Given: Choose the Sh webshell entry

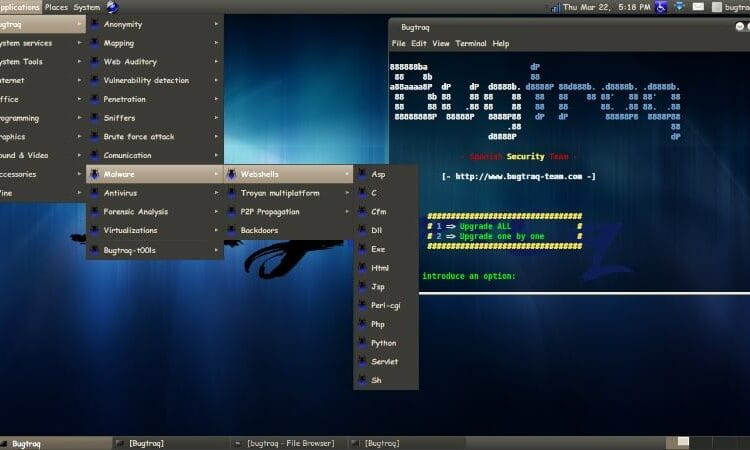Looking at the screenshot, I should click(x=386, y=380).
